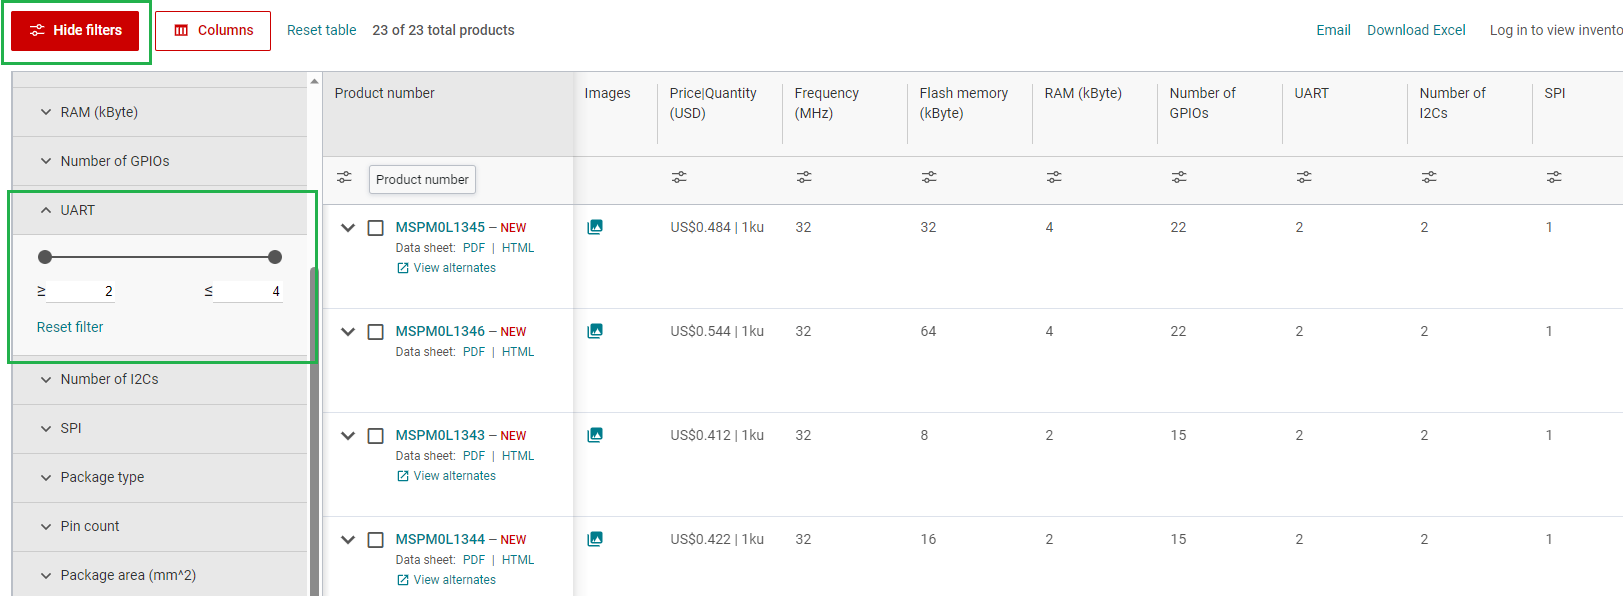
Task: Open the Frequency column filter icon
Action: tap(804, 177)
